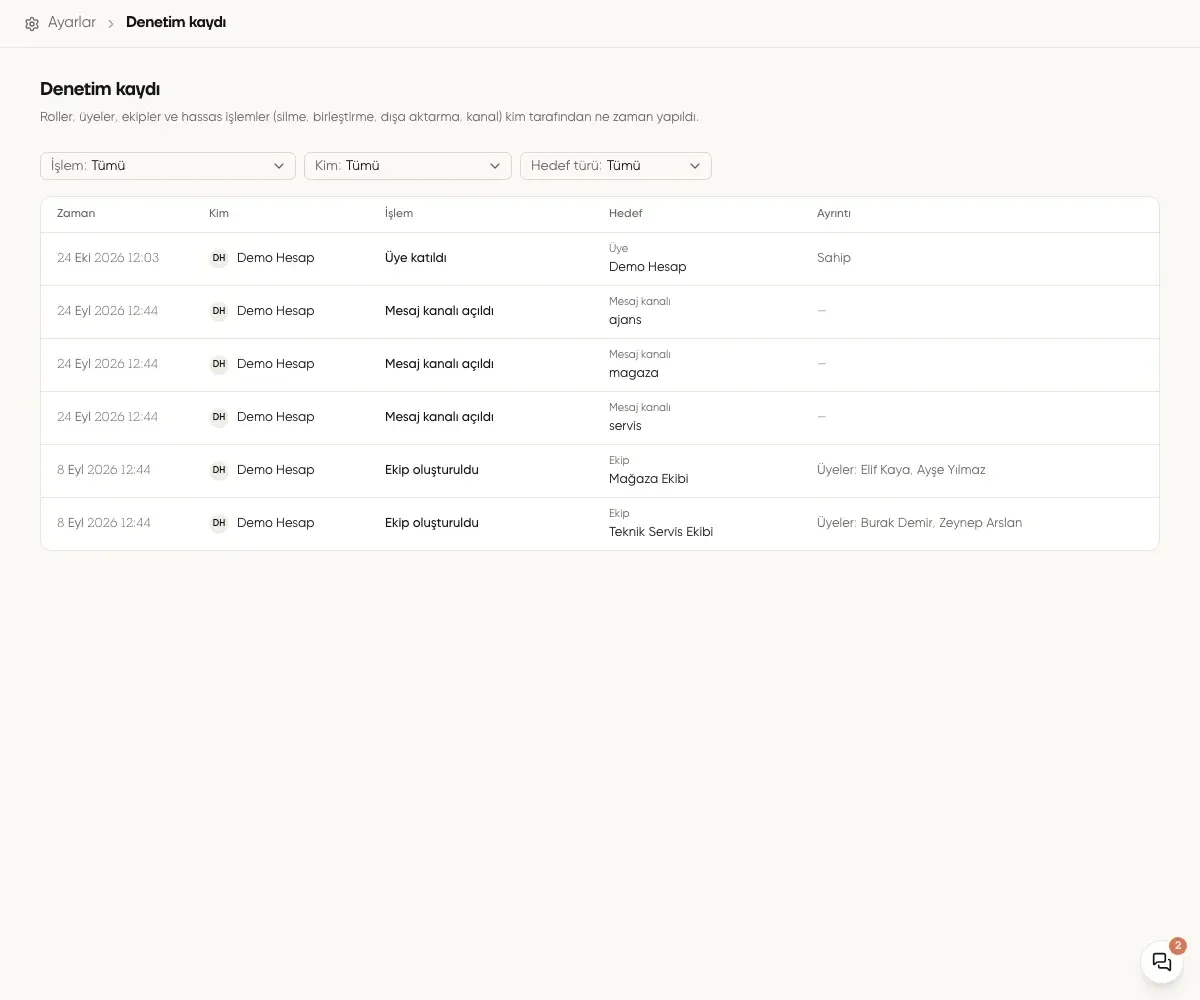Screen dimensions: 1200x1000
Task: Open the Hedef türü filter dropdown
Action: pos(616,166)
